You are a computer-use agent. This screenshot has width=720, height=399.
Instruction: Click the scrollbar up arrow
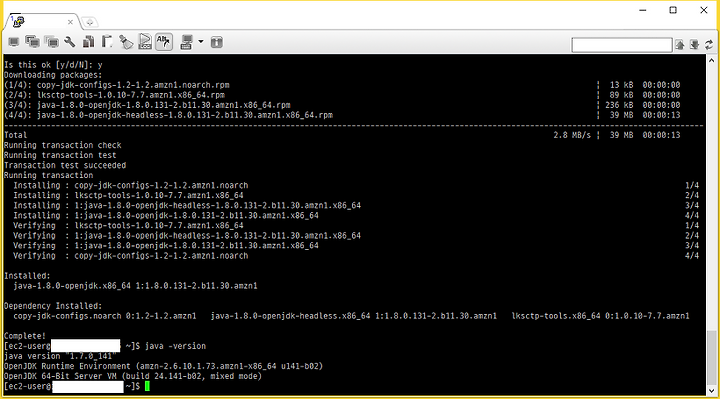[711, 60]
